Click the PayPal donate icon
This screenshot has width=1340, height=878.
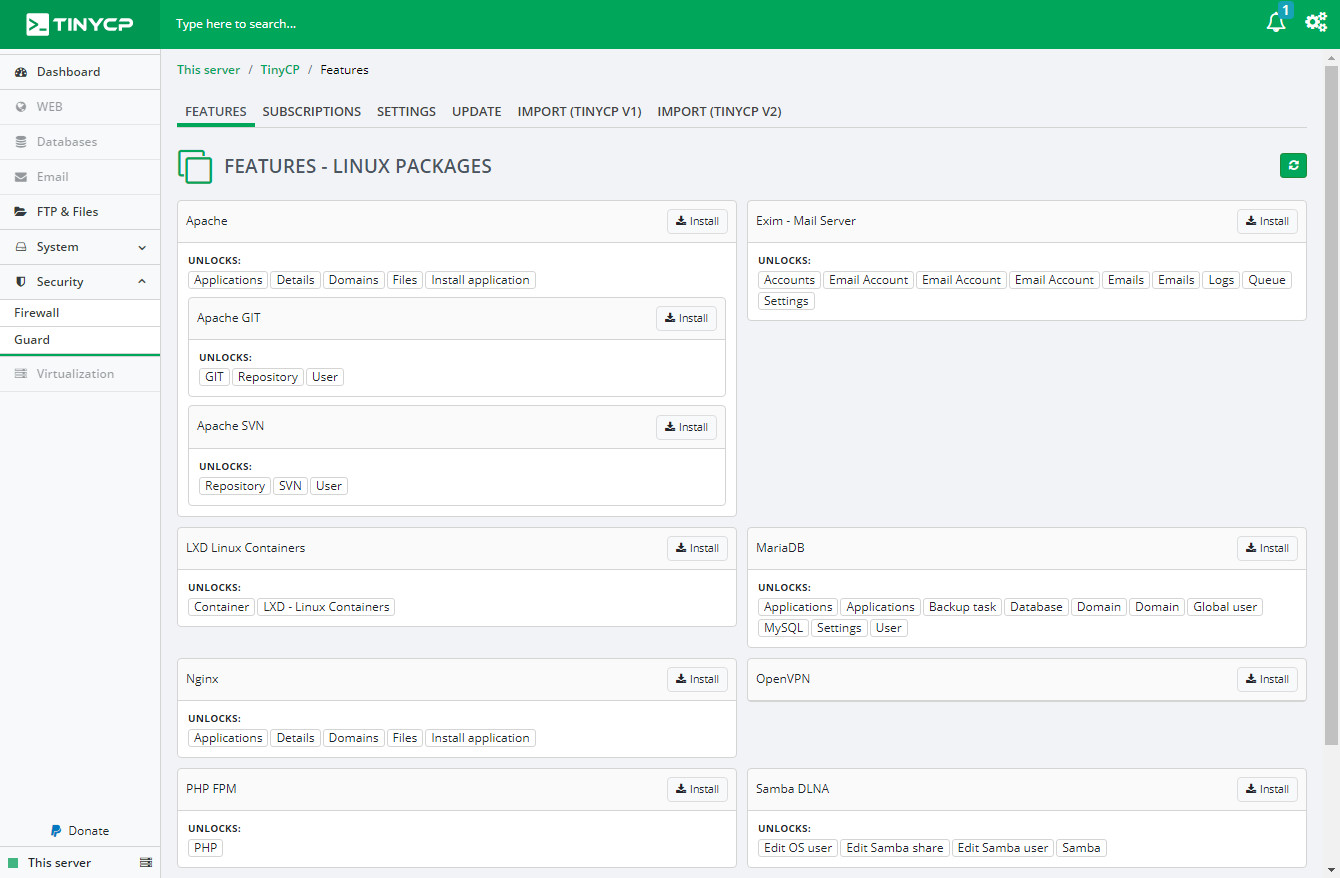(x=57, y=831)
